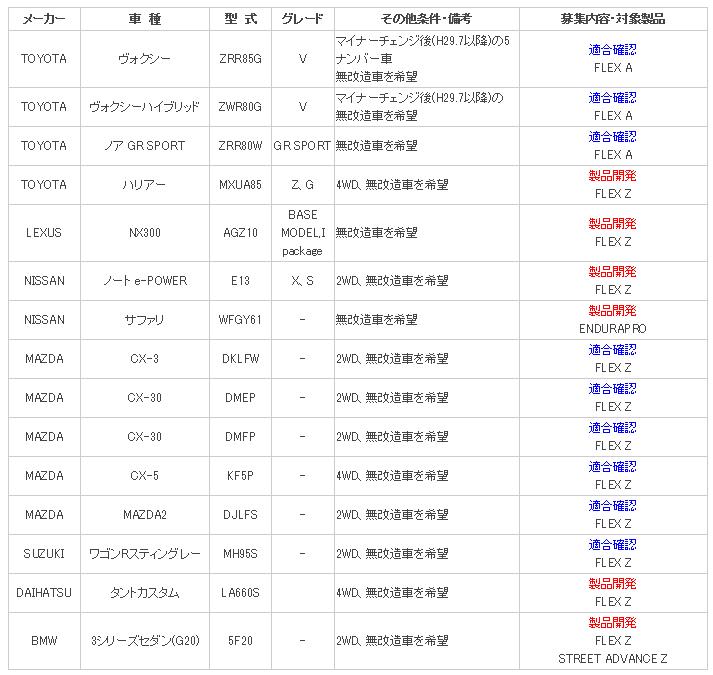Viewport: 713px width, 675px height.
Task: Select the ヴォクシー vehicle name cell
Action: [145, 59]
